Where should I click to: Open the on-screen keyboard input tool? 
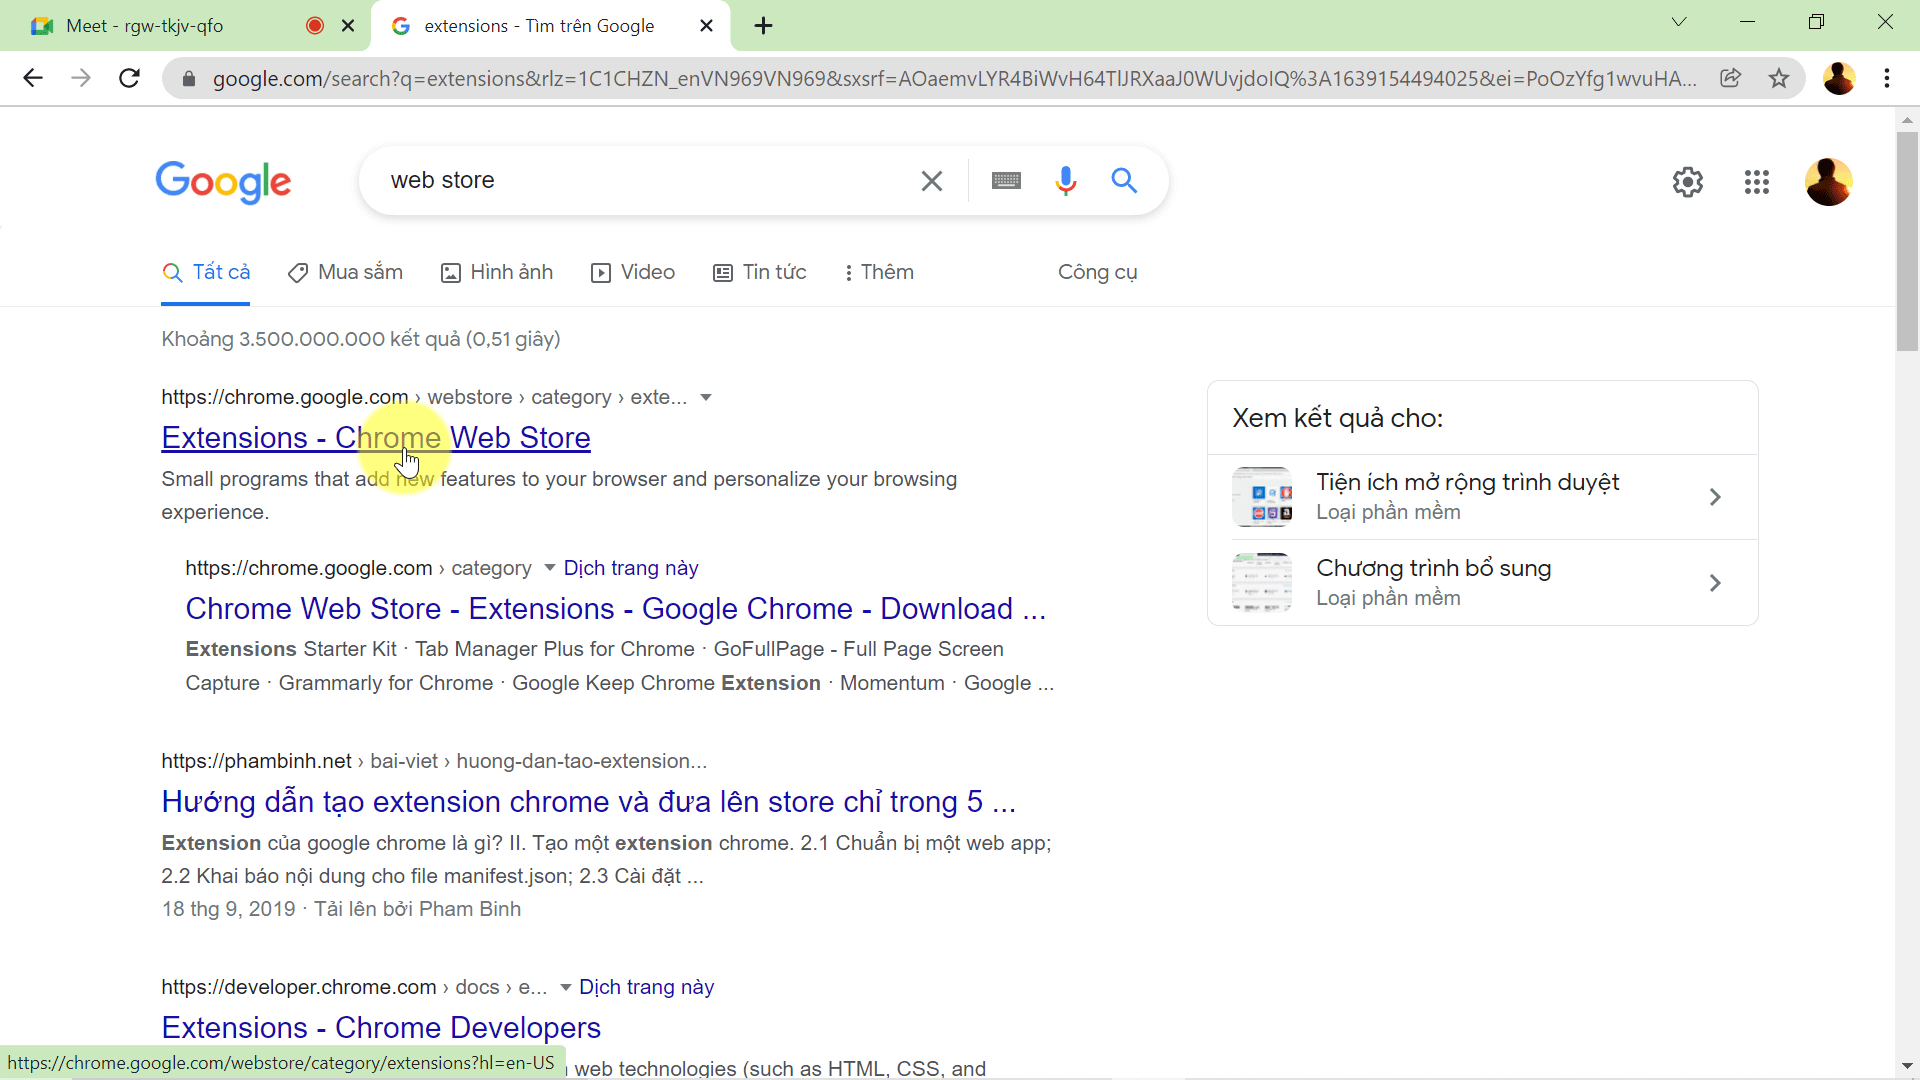coord(1006,181)
